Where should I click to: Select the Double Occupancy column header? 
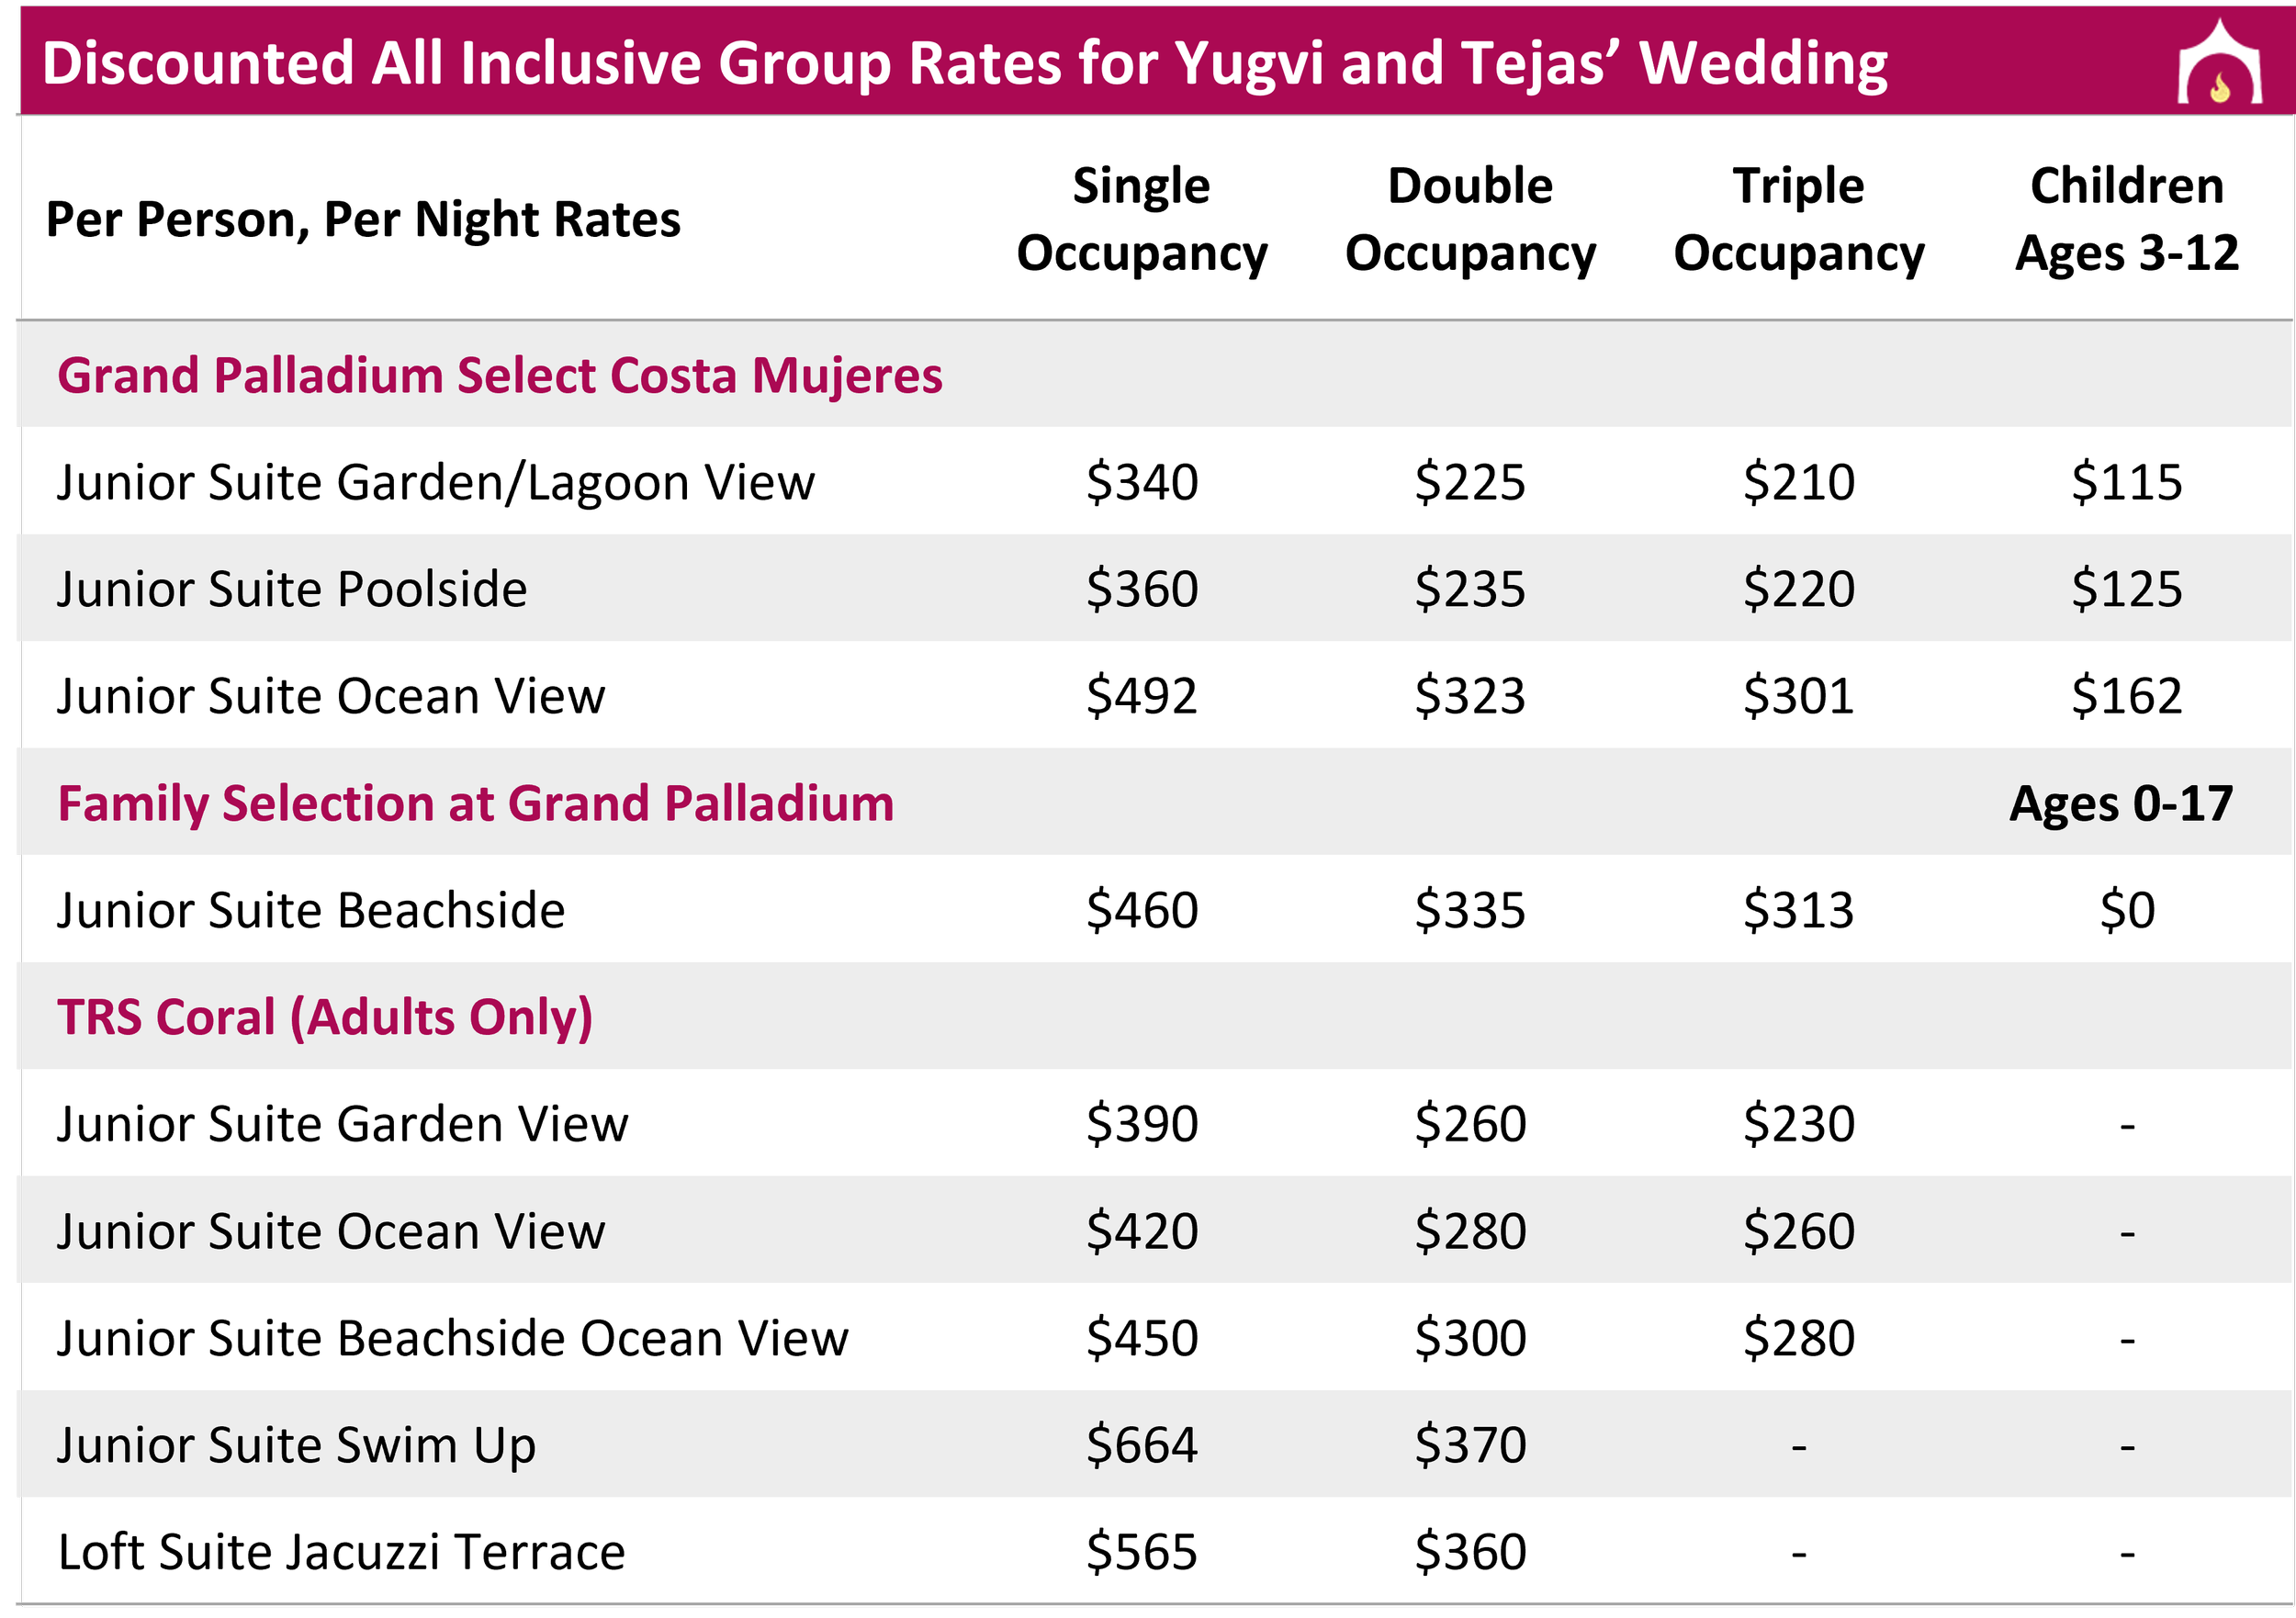(1469, 219)
